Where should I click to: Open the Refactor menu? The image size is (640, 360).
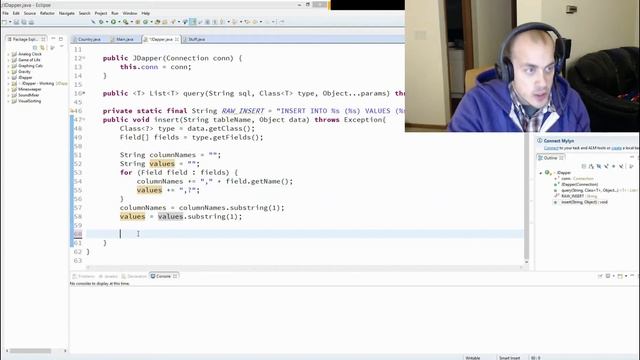(x=47, y=13)
